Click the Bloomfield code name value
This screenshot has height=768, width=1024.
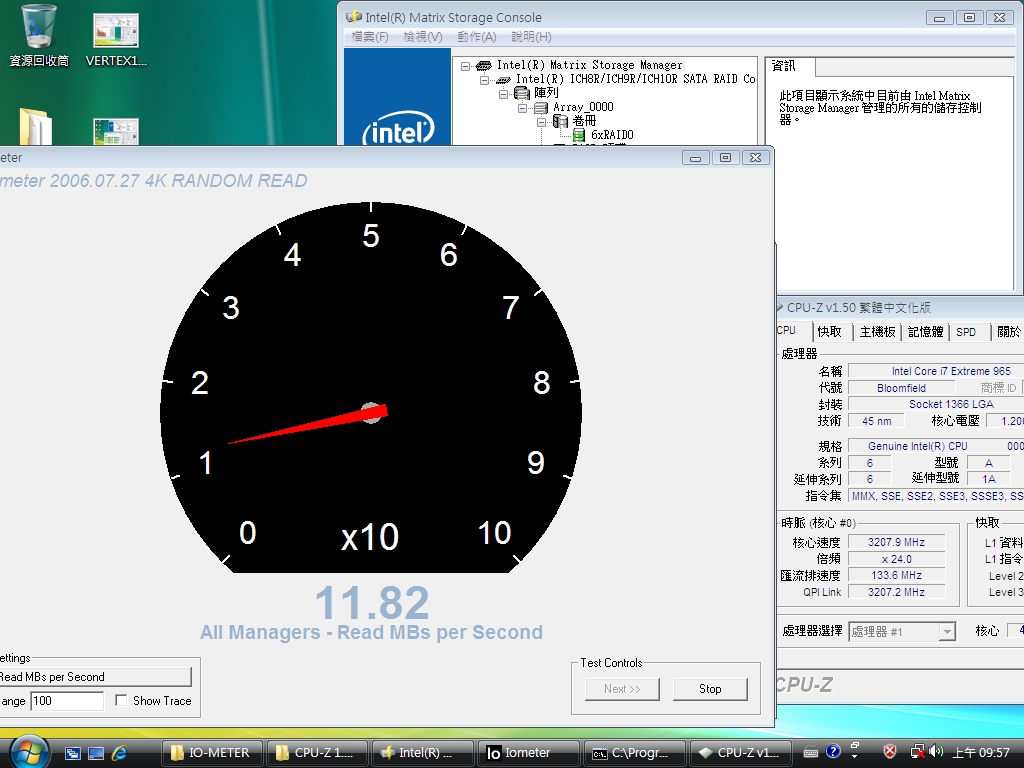coord(901,388)
